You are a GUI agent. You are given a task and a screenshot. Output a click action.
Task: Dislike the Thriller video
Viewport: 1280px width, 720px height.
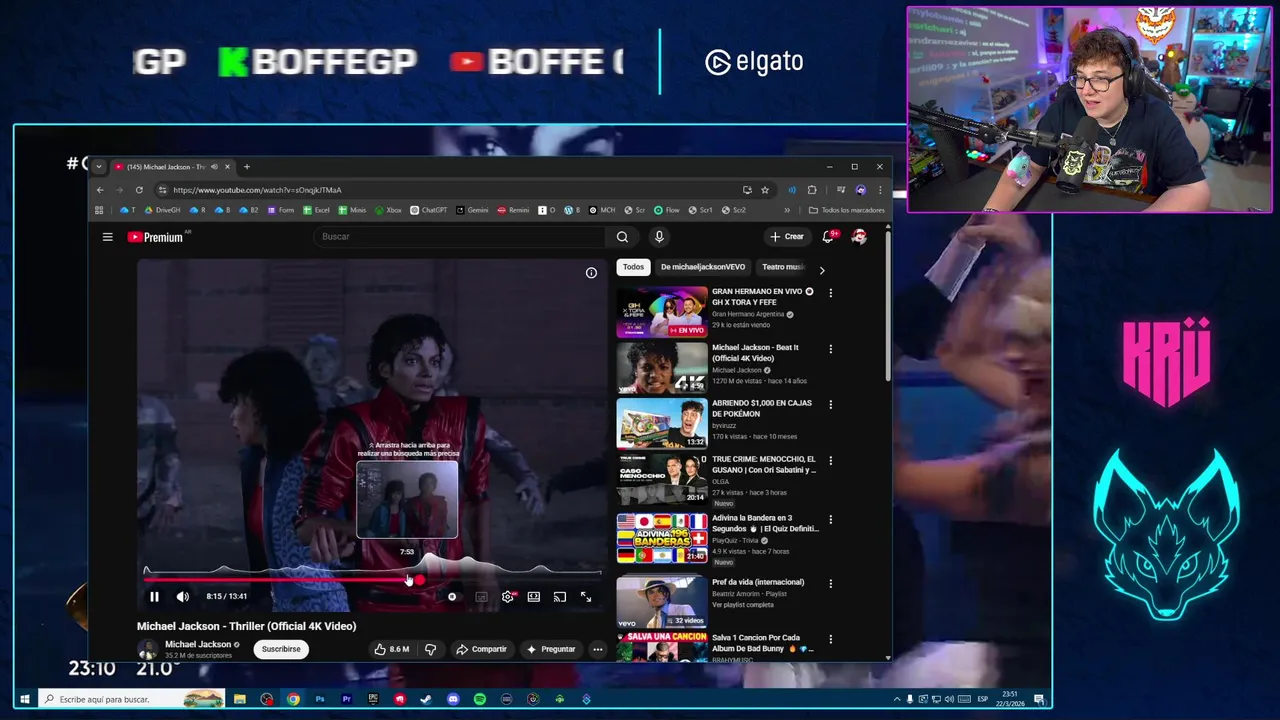tap(431, 649)
